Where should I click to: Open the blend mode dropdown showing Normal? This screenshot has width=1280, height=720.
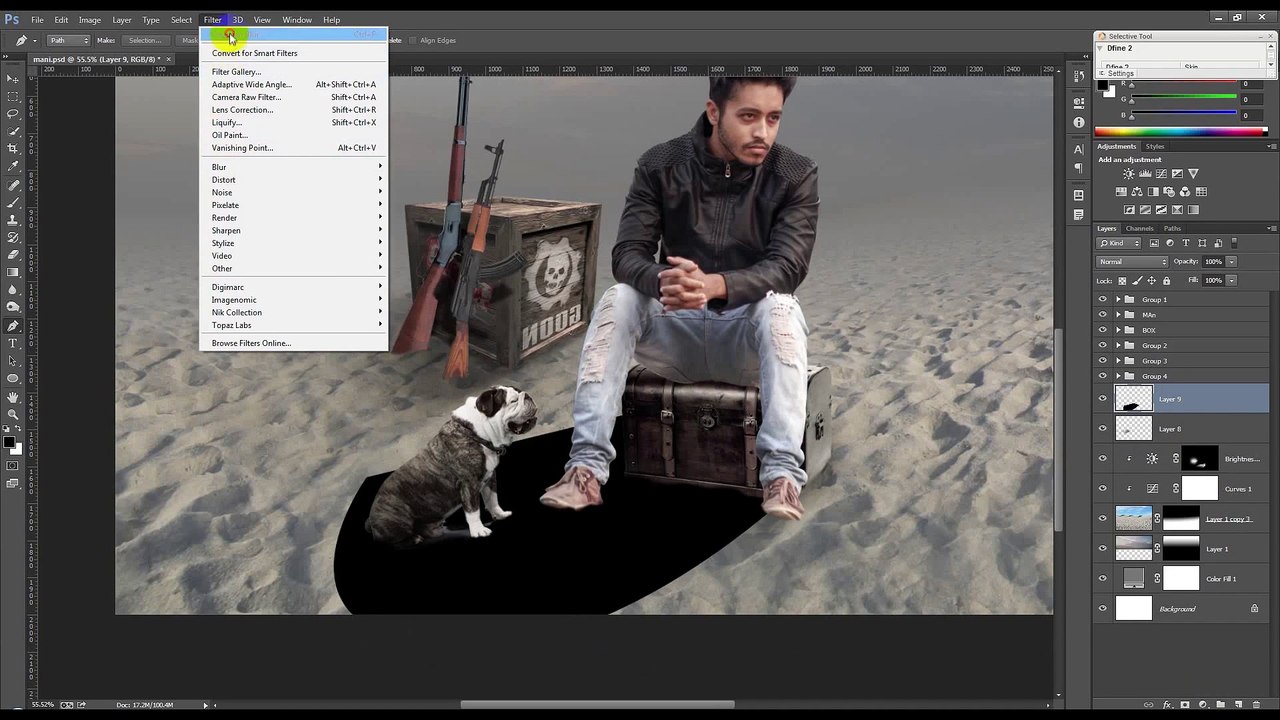click(1133, 262)
